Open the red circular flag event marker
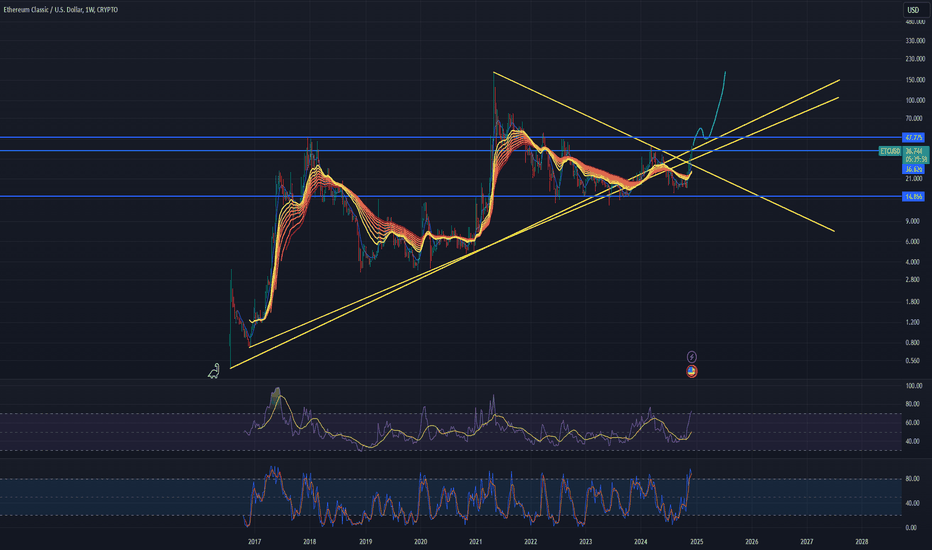 tap(692, 371)
